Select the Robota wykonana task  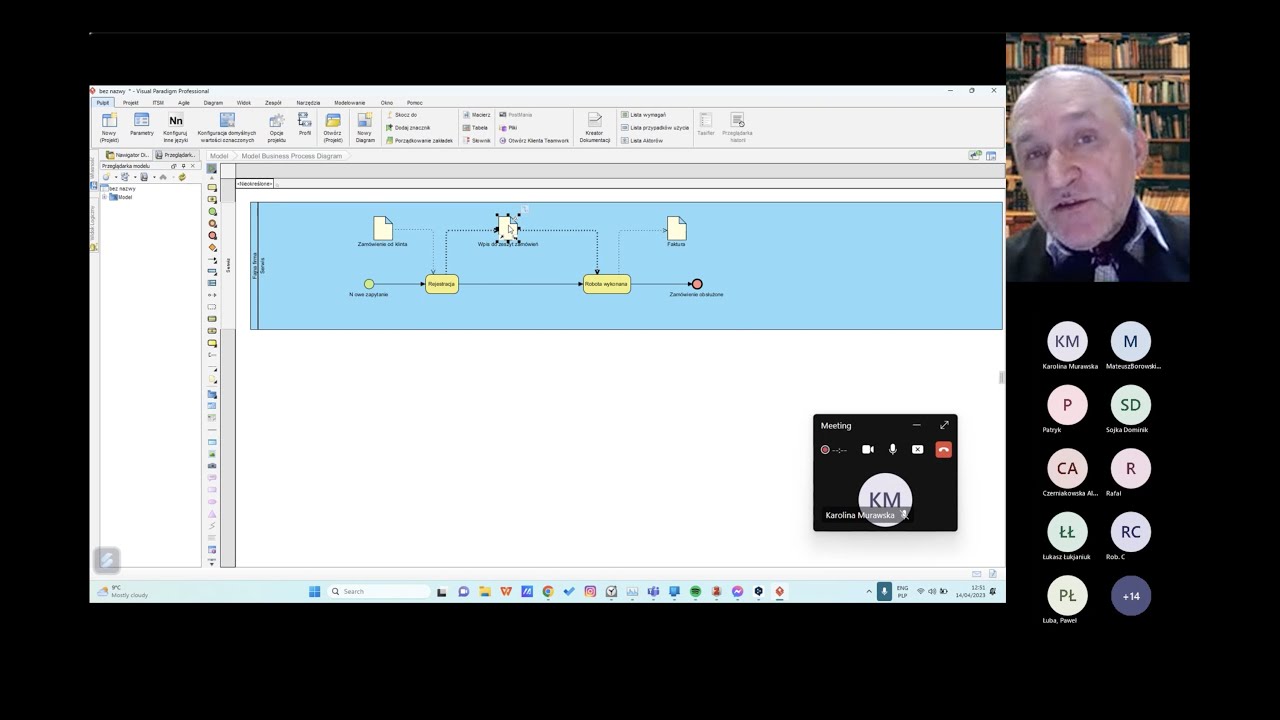(607, 284)
